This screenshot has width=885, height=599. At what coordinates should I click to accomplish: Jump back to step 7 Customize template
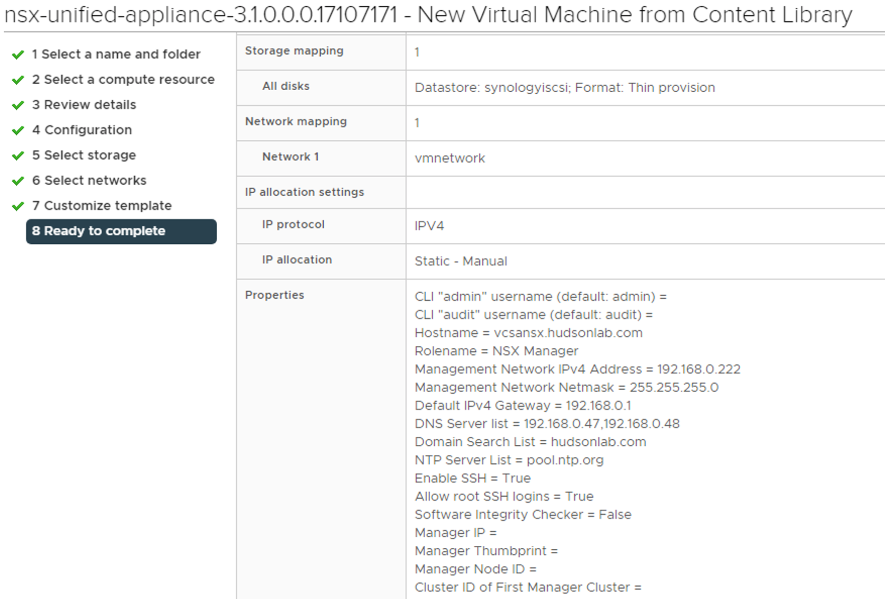(102, 206)
